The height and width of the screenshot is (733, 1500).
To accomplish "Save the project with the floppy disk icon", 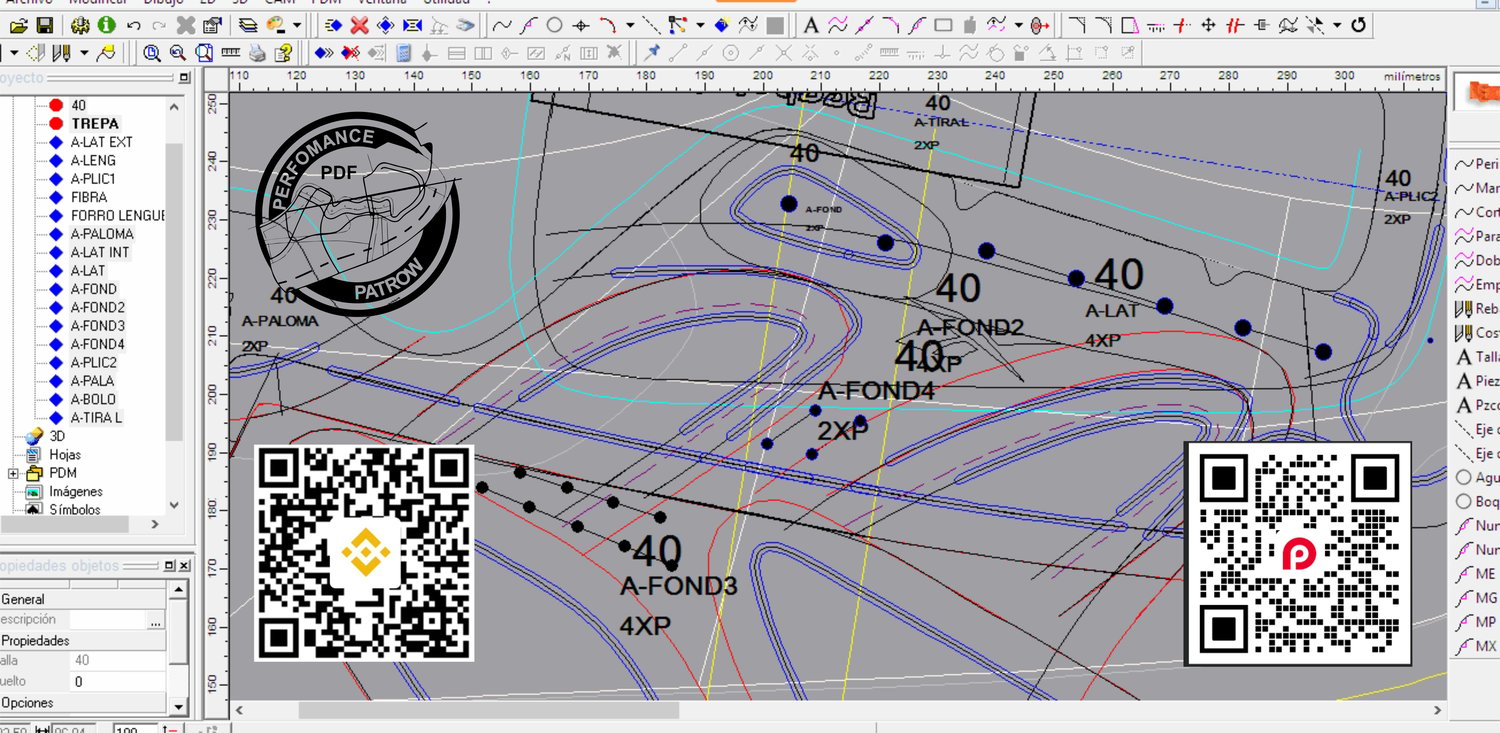I will (x=44, y=25).
